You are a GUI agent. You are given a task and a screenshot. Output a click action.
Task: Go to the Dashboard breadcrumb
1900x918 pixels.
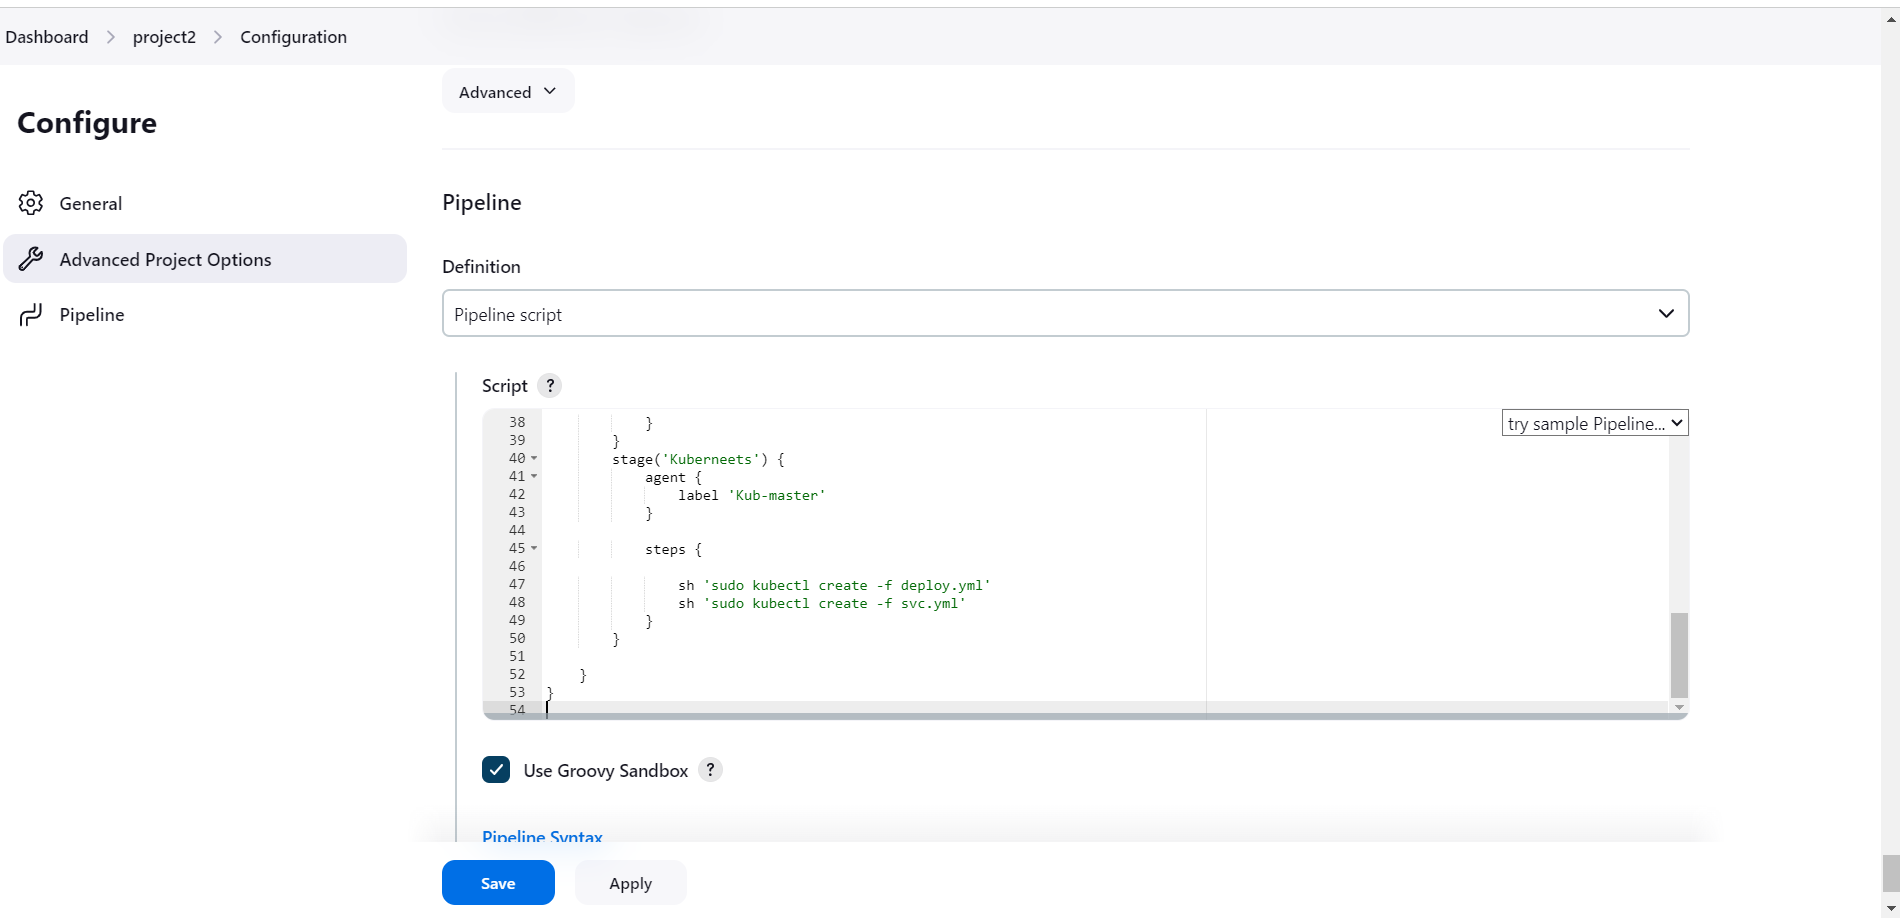tap(47, 37)
